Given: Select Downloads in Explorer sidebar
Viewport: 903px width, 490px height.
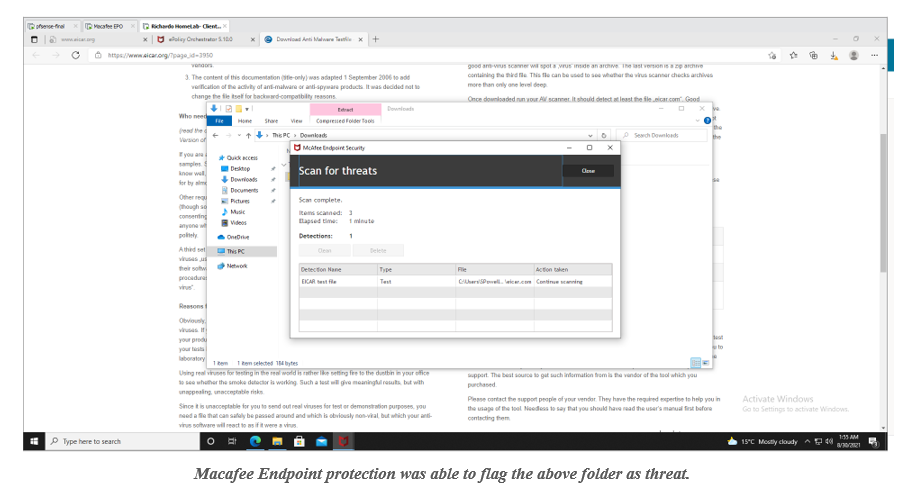Looking at the screenshot, I should 244,180.
